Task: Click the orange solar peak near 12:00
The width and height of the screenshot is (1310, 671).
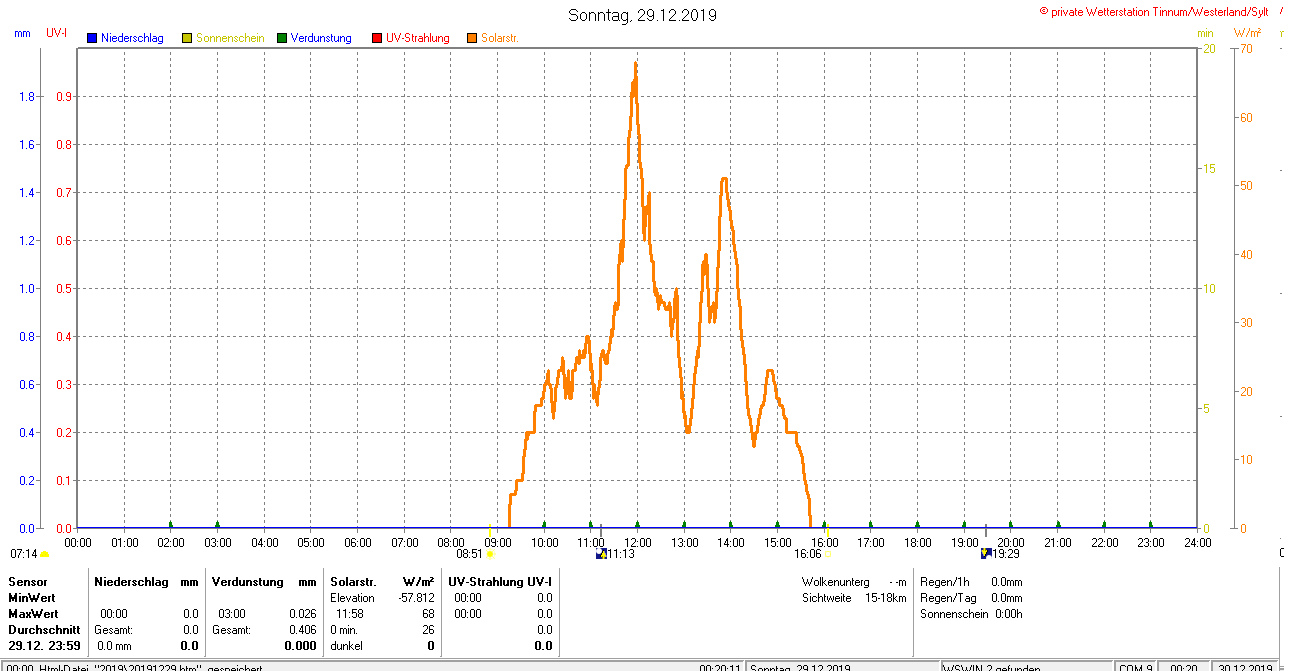Action: click(x=635, y=64)
